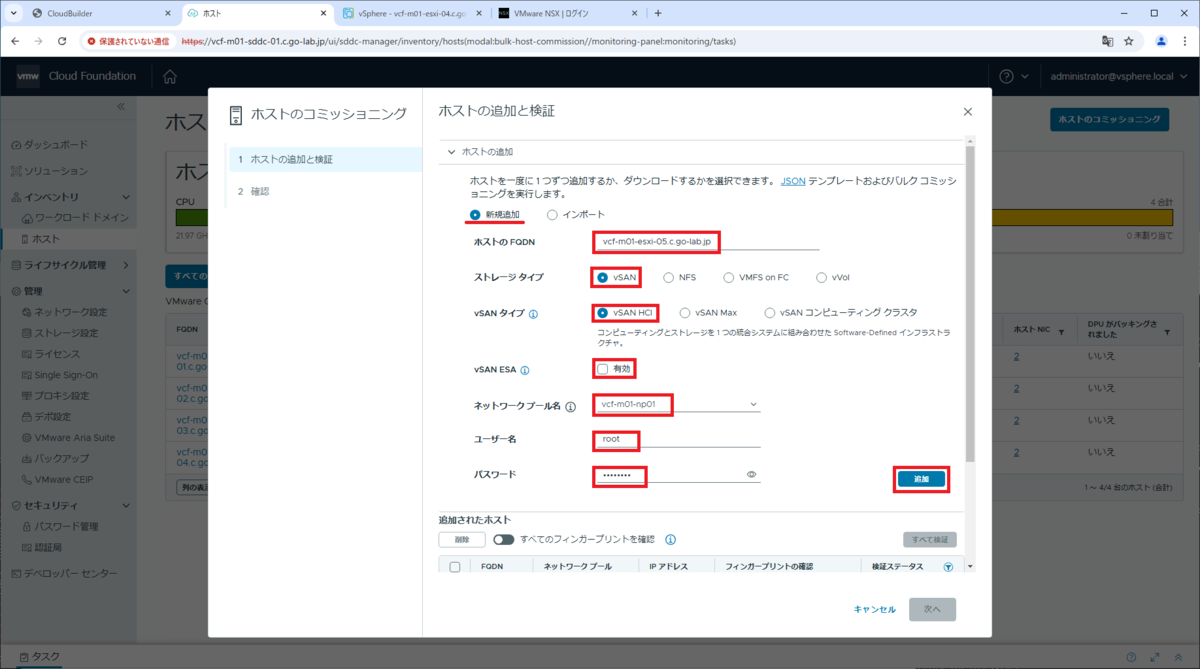Screen dimensions: 1200x669
Task: Open the help menu icon
Action: (x=1012, y=77)
